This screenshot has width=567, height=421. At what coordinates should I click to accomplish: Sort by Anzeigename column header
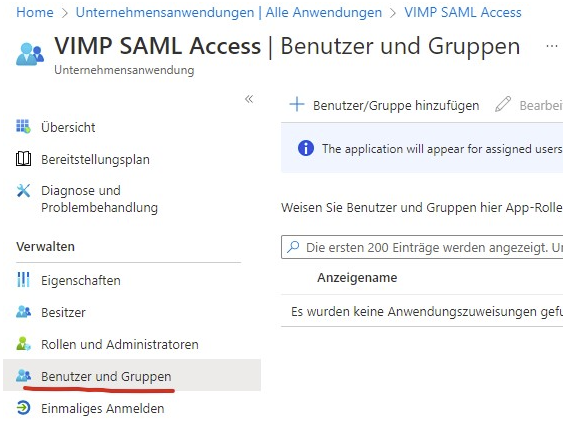coord(357,277)
